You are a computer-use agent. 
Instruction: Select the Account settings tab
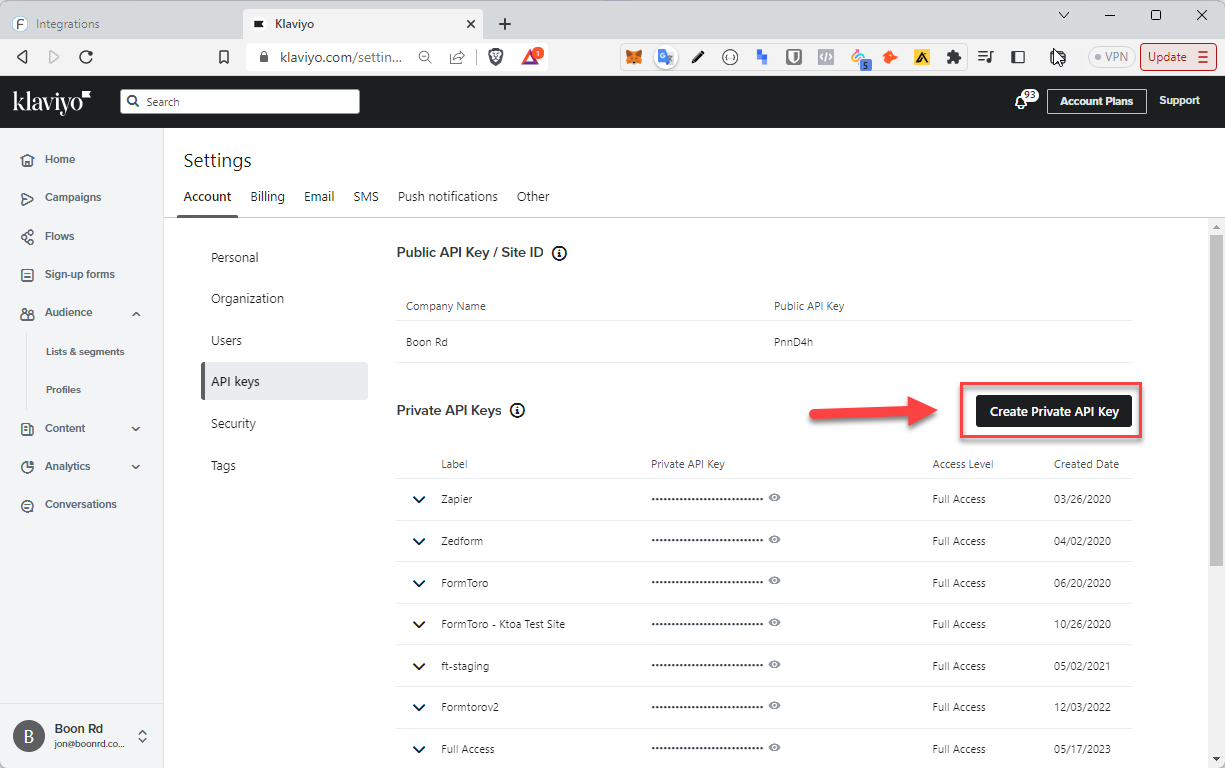point(207,197)
